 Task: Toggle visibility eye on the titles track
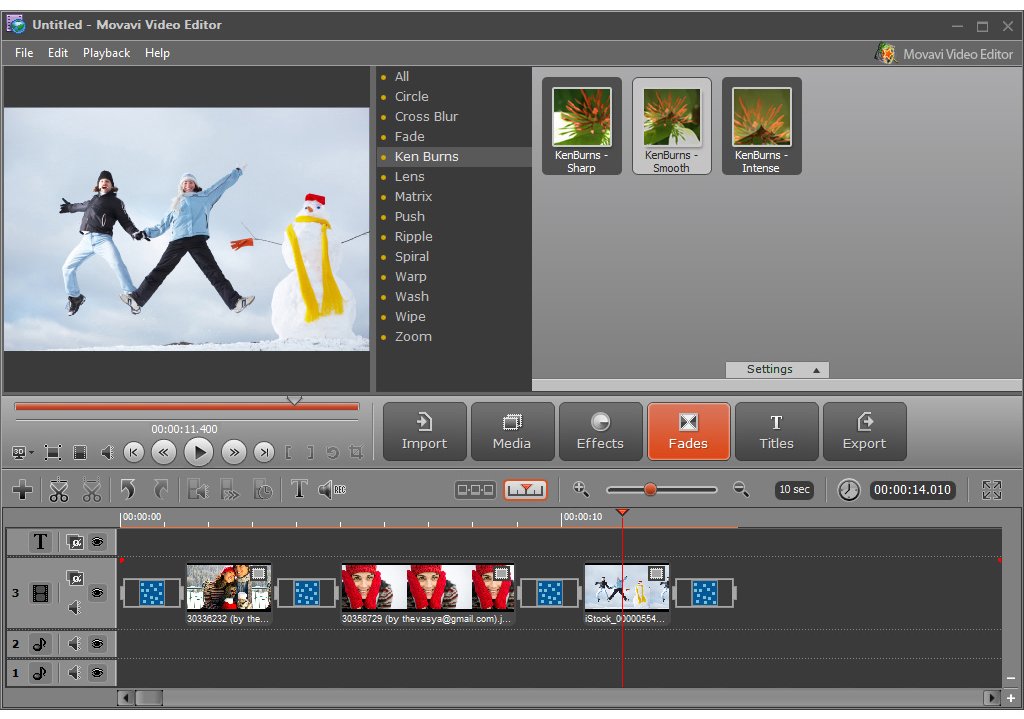pos(98,542)
